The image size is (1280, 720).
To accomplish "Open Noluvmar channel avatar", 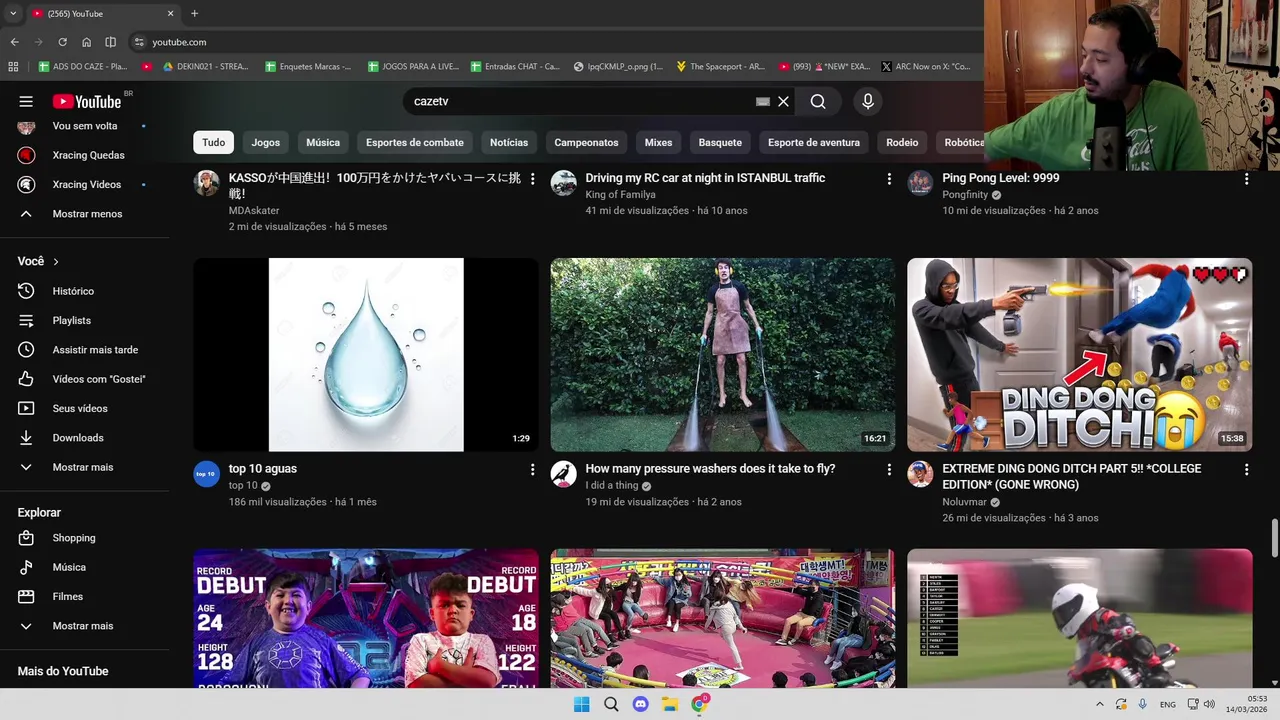I will point(920,474).
